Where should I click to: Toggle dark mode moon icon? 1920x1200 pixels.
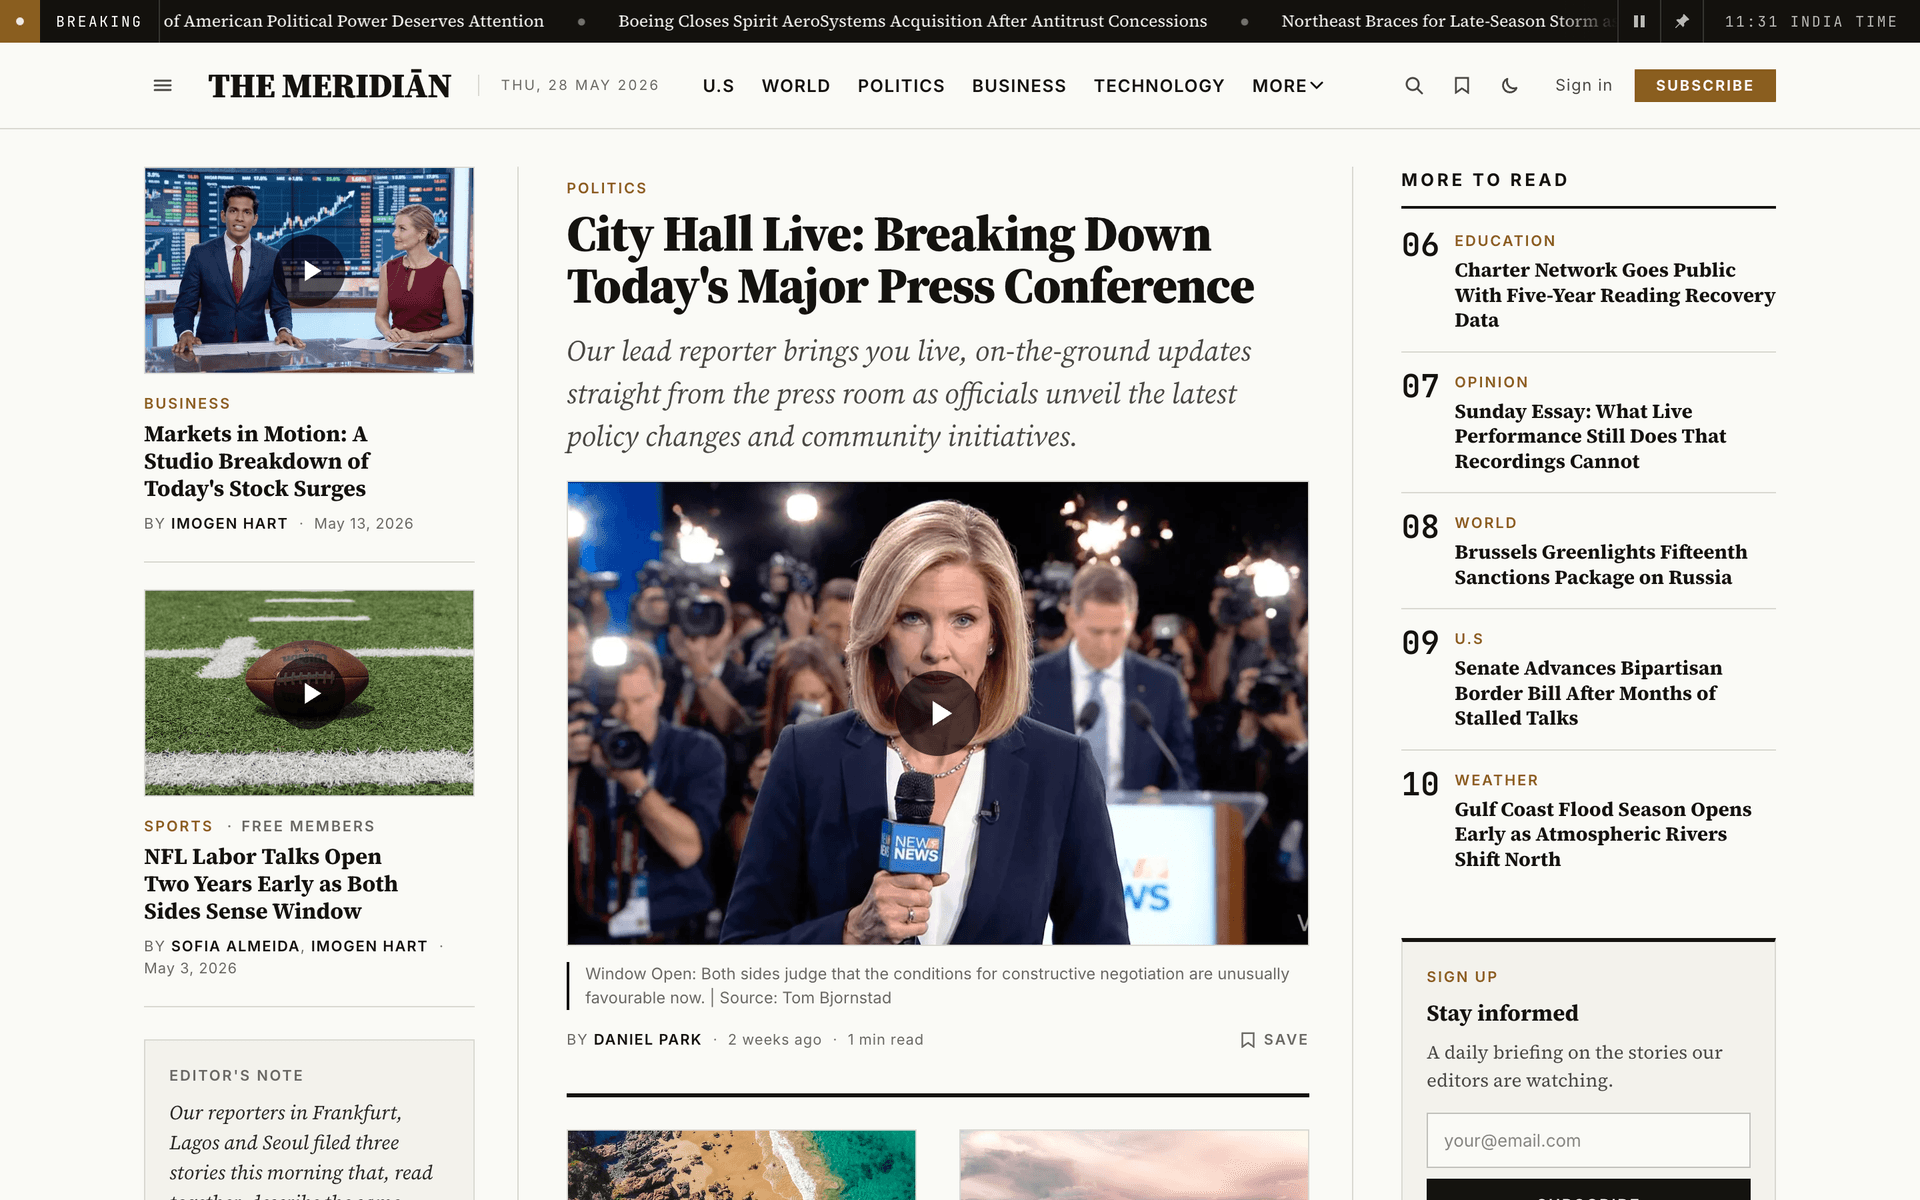tap(1510, 86)
